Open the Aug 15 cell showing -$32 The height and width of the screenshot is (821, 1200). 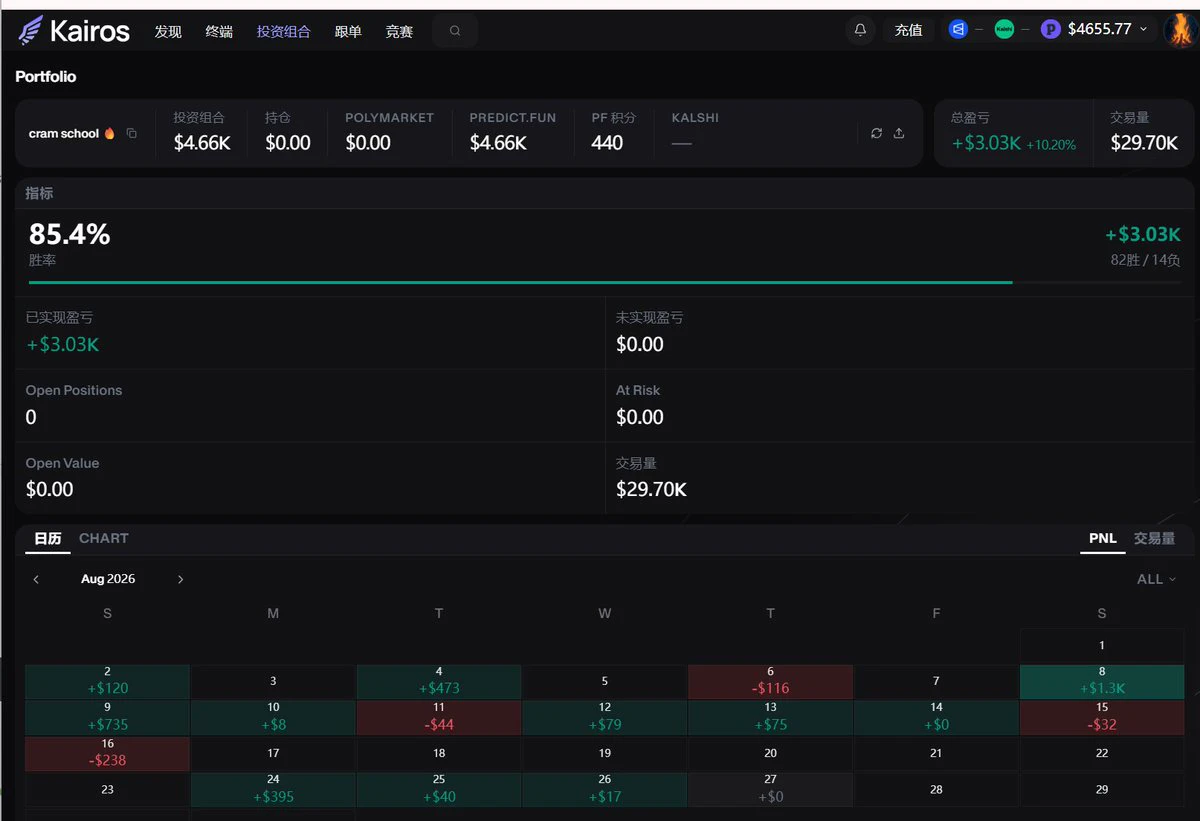1102,717
